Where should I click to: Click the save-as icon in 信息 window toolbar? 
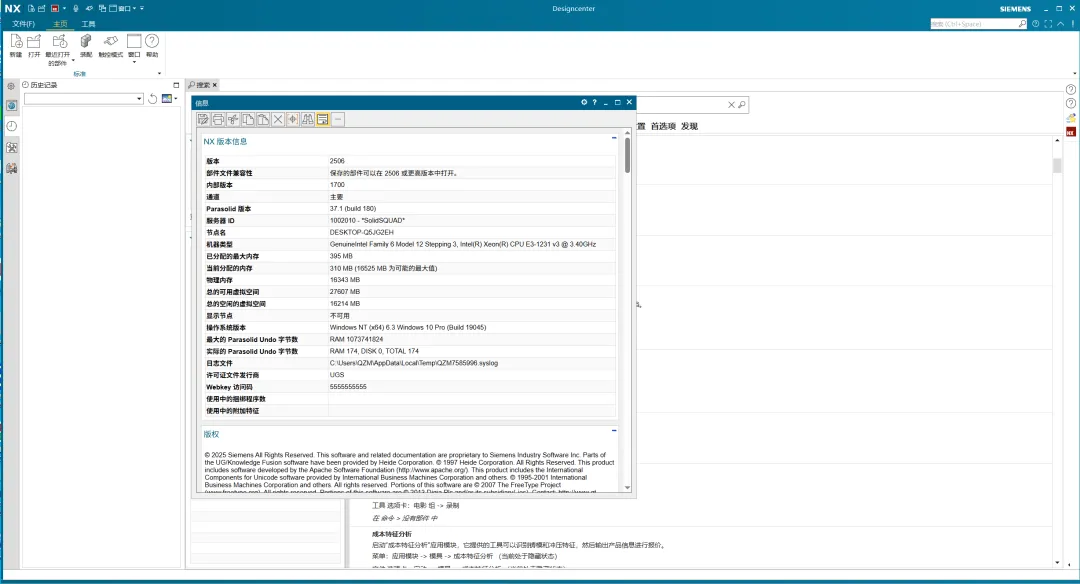(203, 119)
